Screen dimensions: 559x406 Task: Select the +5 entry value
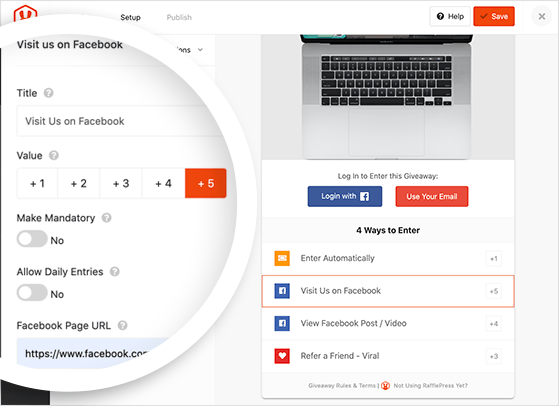(x=206, y=183)
